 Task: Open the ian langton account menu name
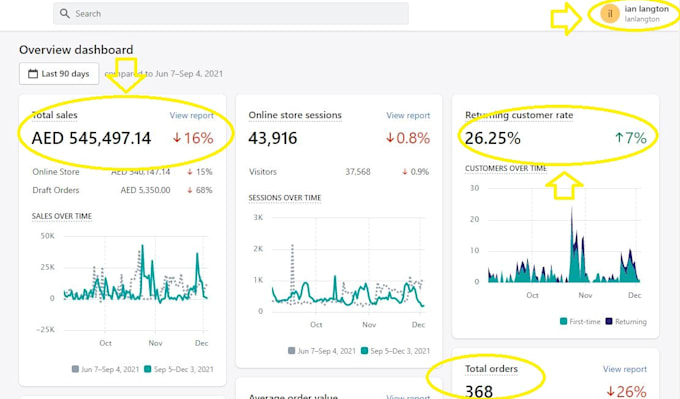646,9
